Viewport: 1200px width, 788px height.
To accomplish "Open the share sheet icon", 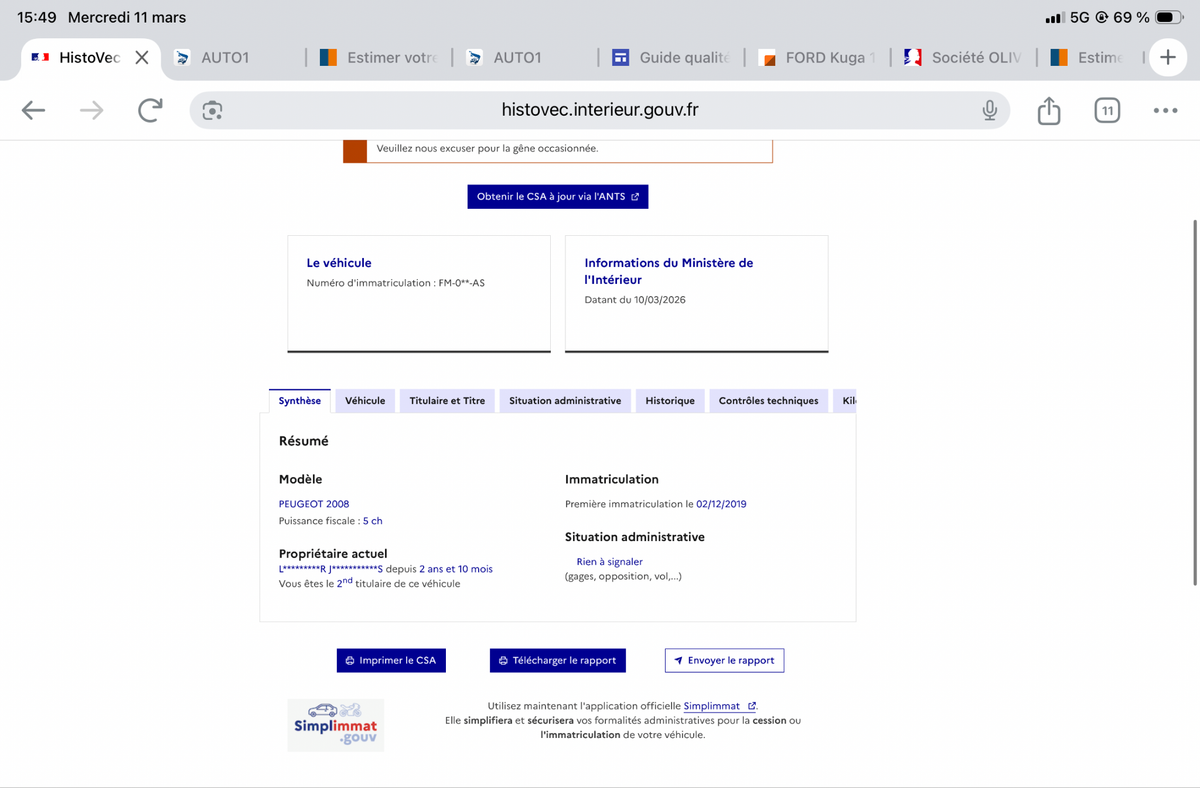I will pos(1048,110).
